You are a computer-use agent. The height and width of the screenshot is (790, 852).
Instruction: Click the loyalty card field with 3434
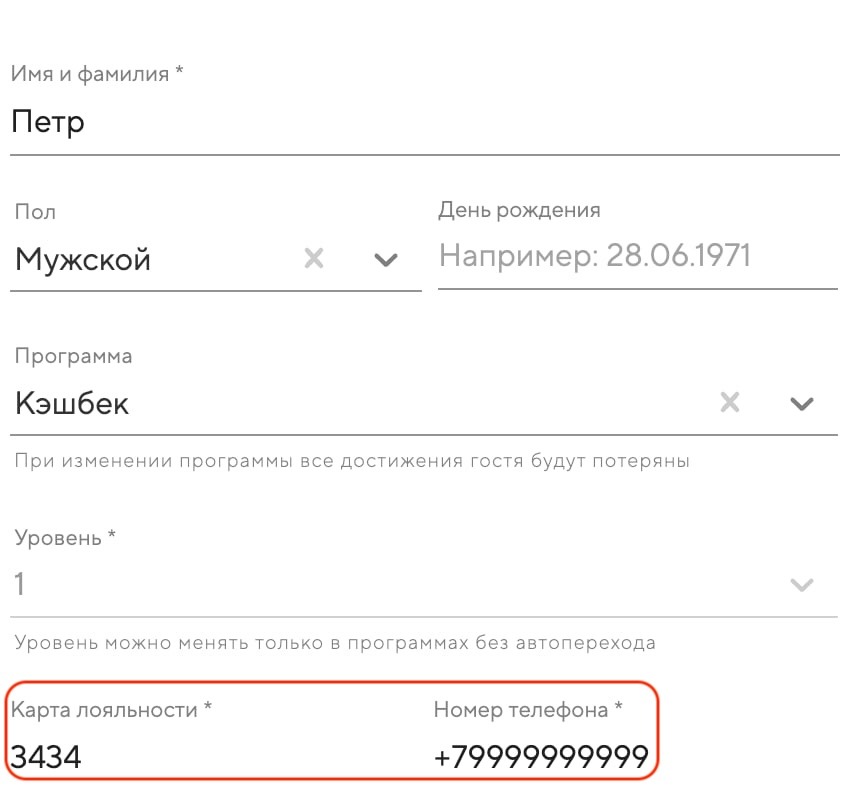click(200, 756)
